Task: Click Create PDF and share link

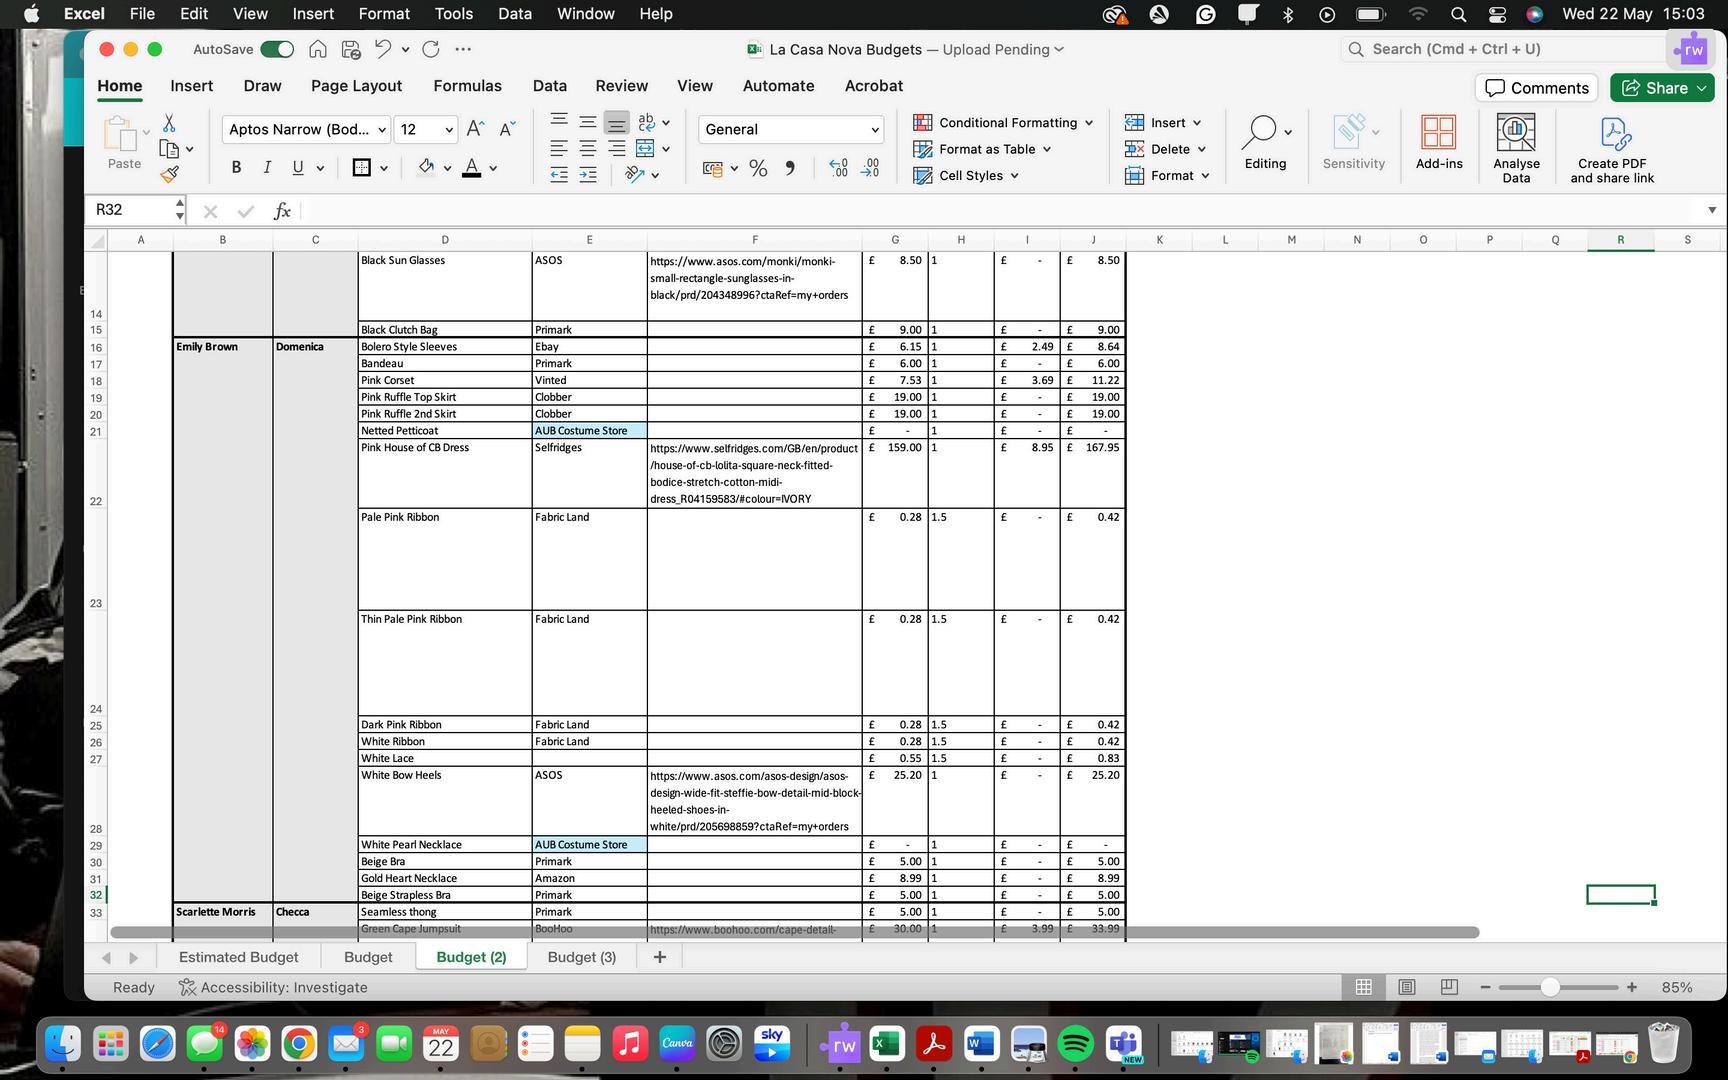Action: 1612,149
